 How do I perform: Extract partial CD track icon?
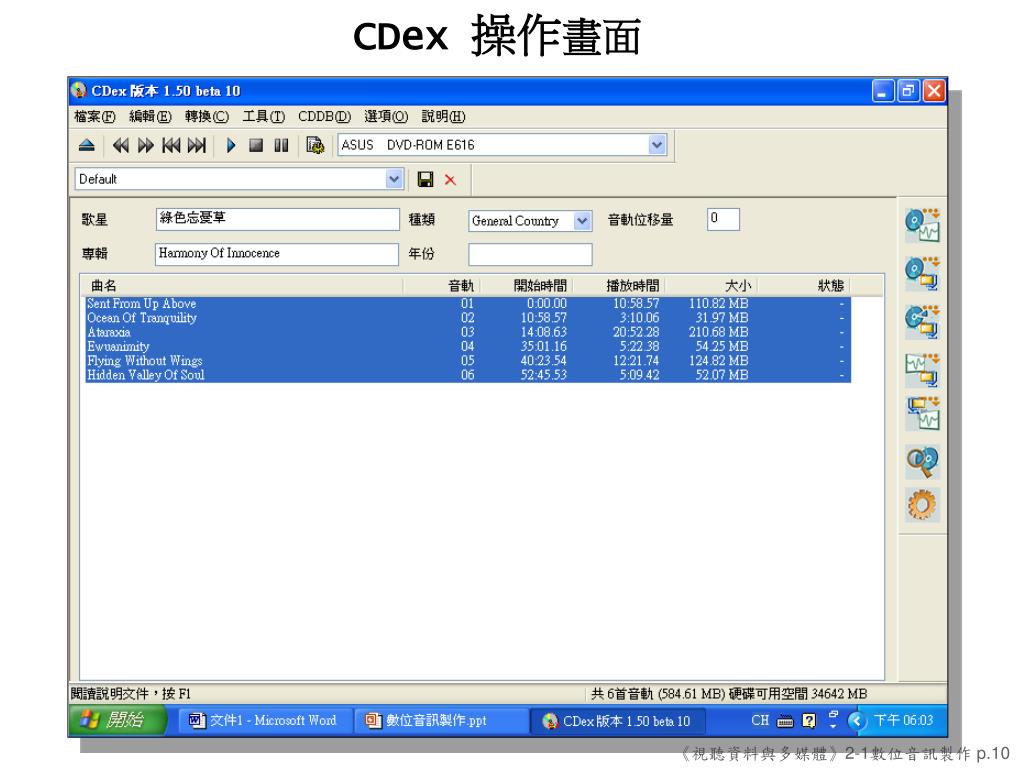922,322
